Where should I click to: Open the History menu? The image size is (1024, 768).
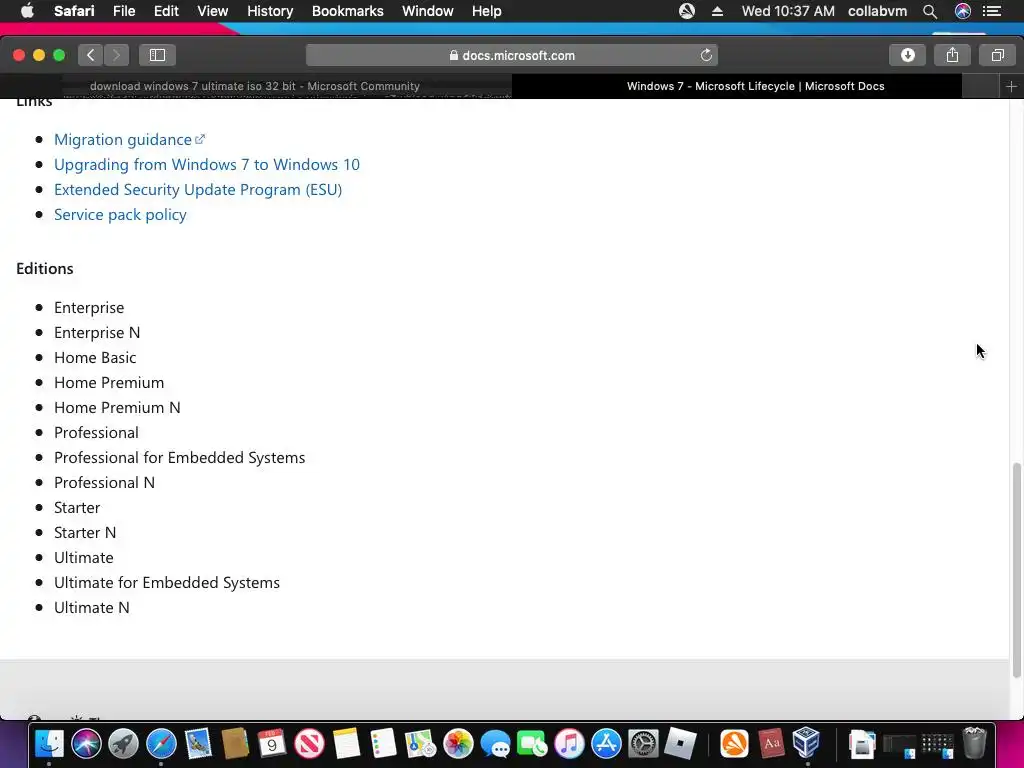(x=270, y=11)
